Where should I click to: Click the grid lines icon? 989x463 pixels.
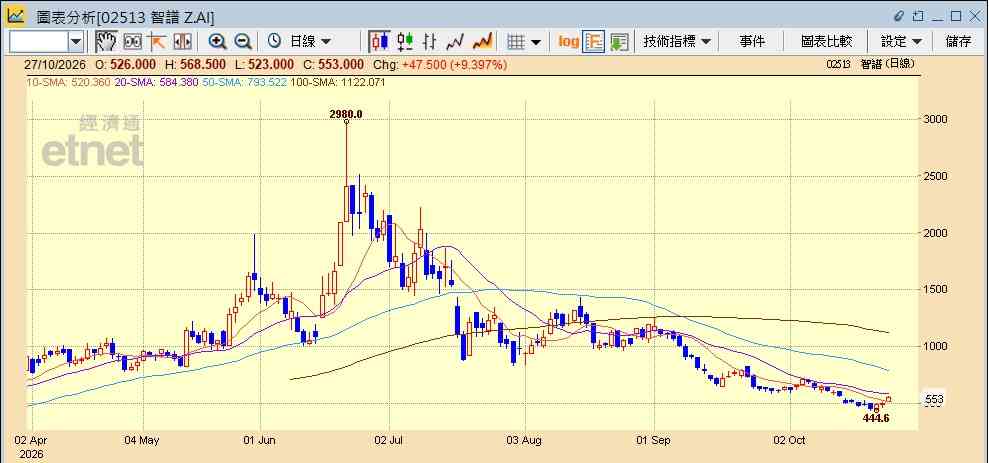pyautogui.click(x=516, y=42)
